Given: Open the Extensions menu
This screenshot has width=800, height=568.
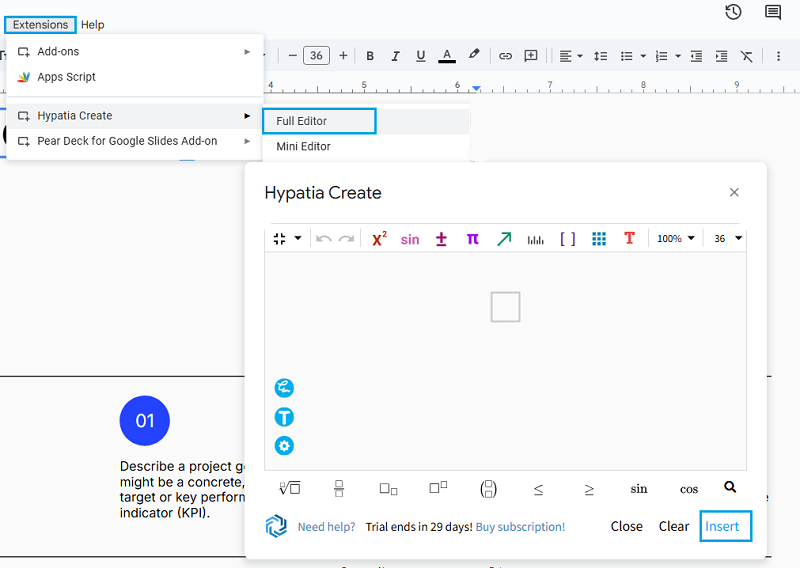Looking at the screenshot, I should pos(40,24).
